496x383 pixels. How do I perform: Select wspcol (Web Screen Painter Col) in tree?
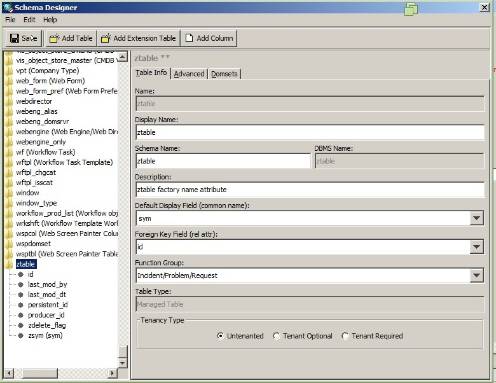[x=67, y=234]
